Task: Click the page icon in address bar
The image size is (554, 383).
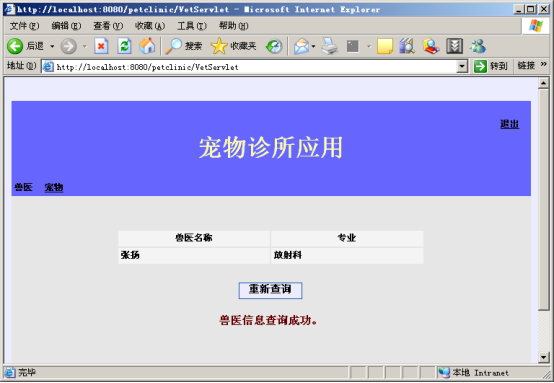Action: coord(48,66)
